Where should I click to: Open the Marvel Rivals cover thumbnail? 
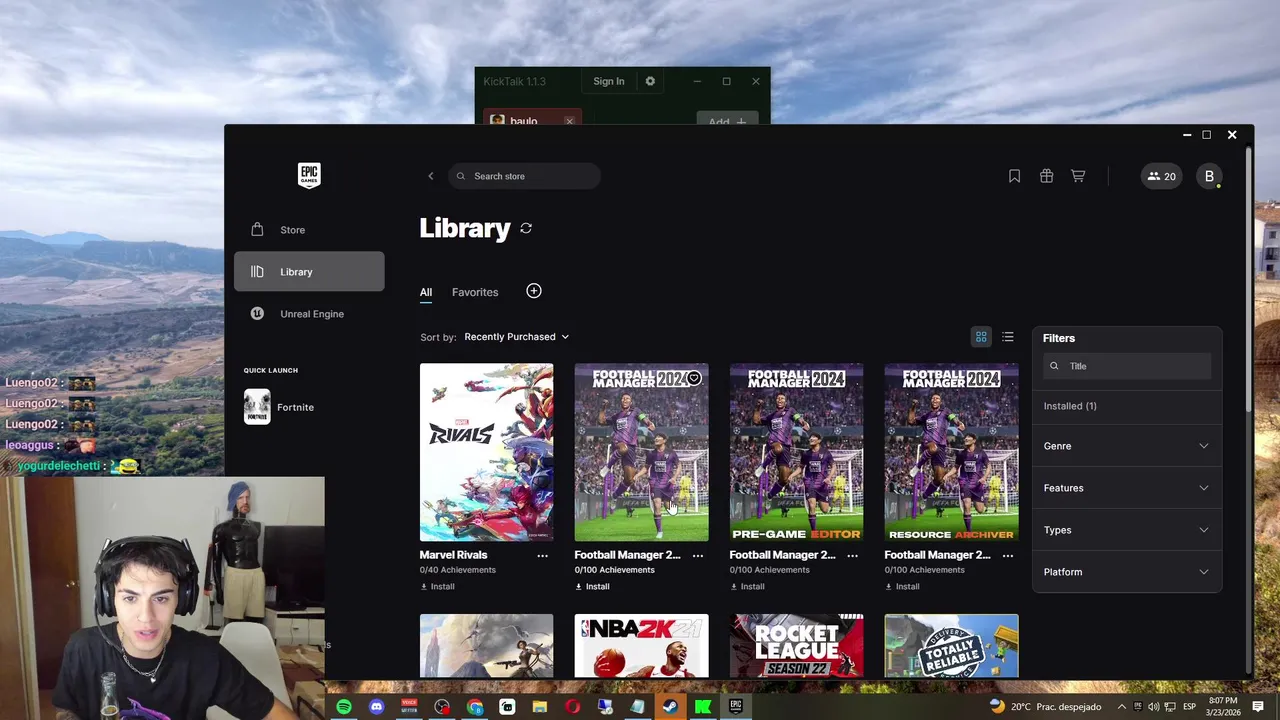coord(486,452)
